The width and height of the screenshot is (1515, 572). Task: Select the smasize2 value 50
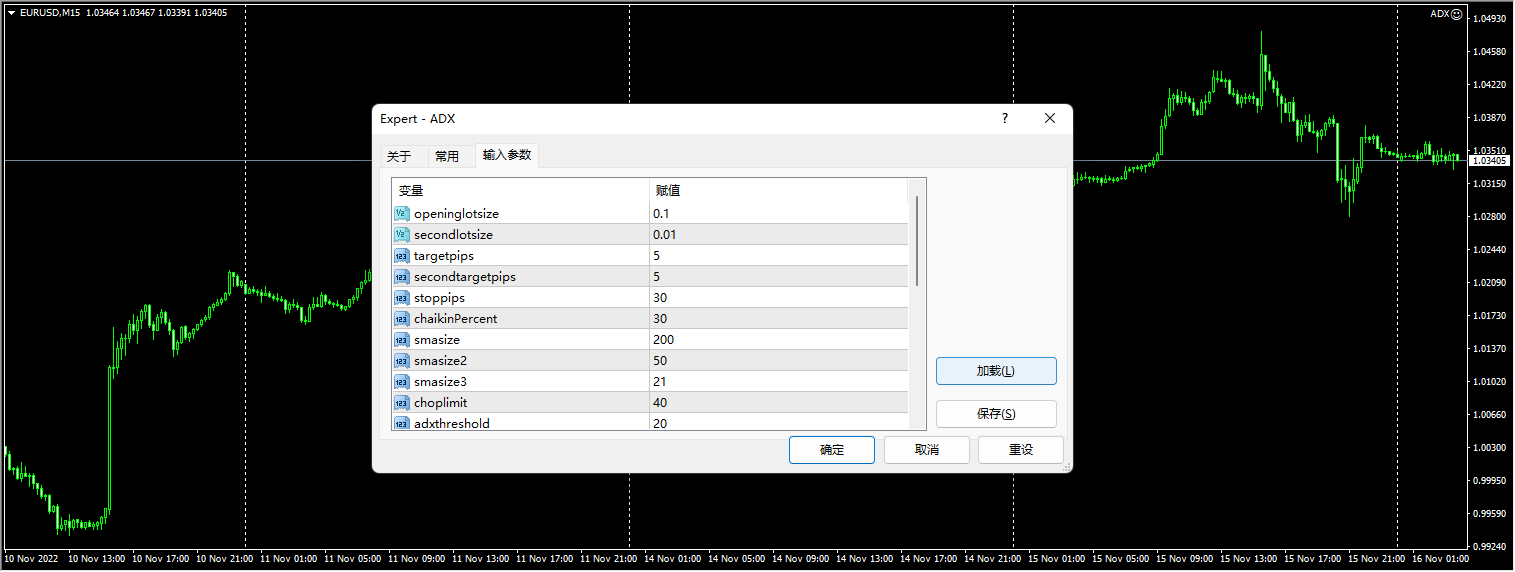(779, 361)
